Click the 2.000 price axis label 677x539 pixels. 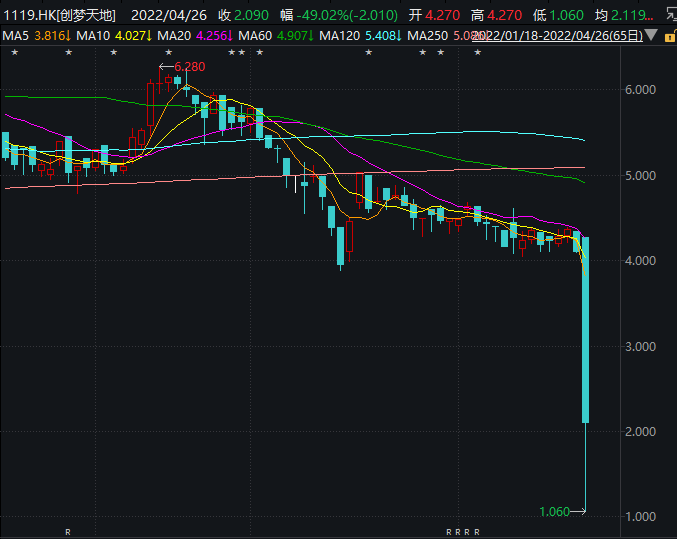click(x=640, y=431)
